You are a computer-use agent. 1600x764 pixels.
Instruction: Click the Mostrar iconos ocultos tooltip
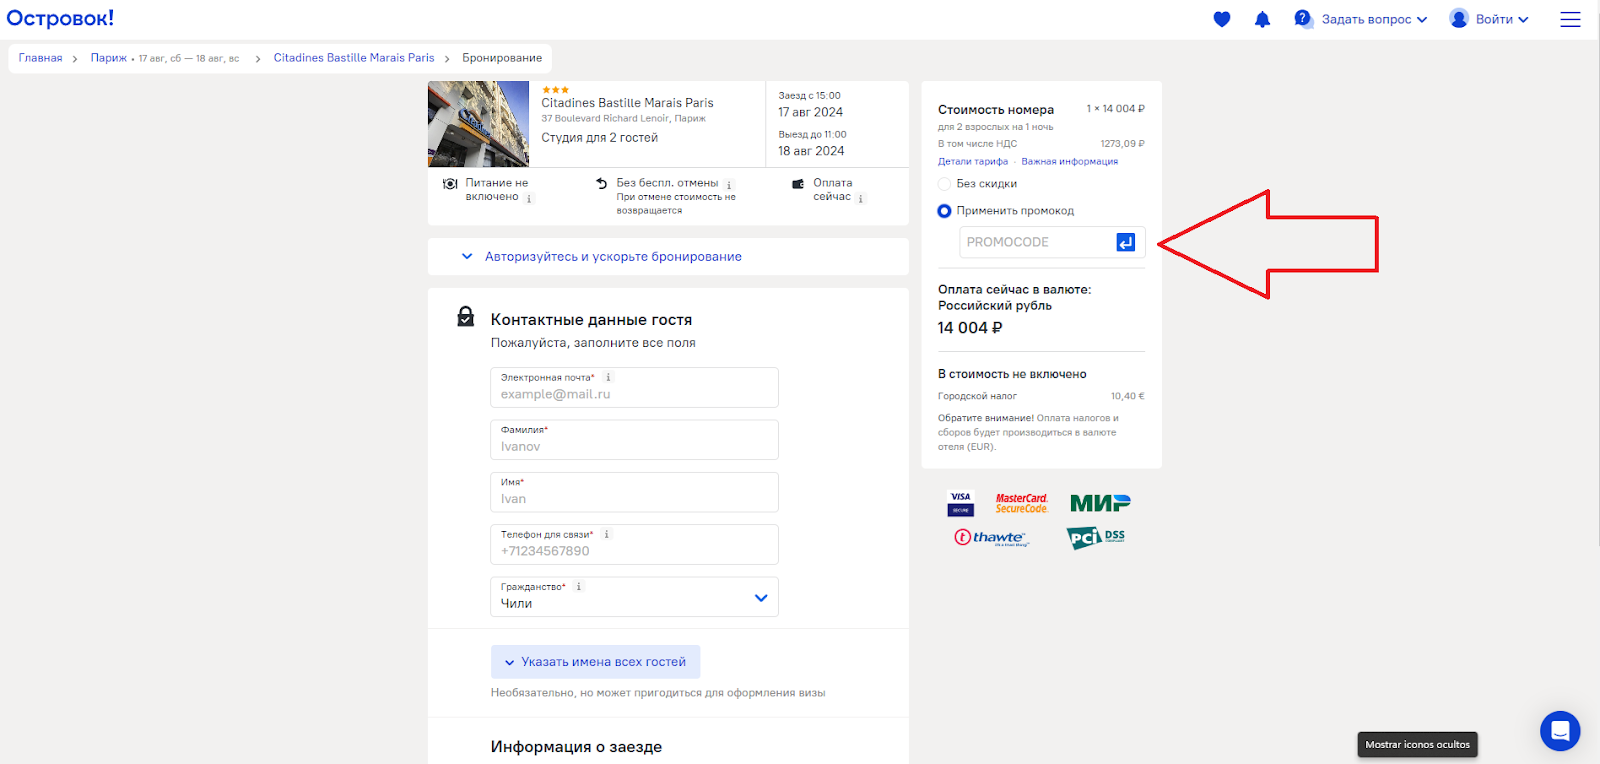point(1417,744)
